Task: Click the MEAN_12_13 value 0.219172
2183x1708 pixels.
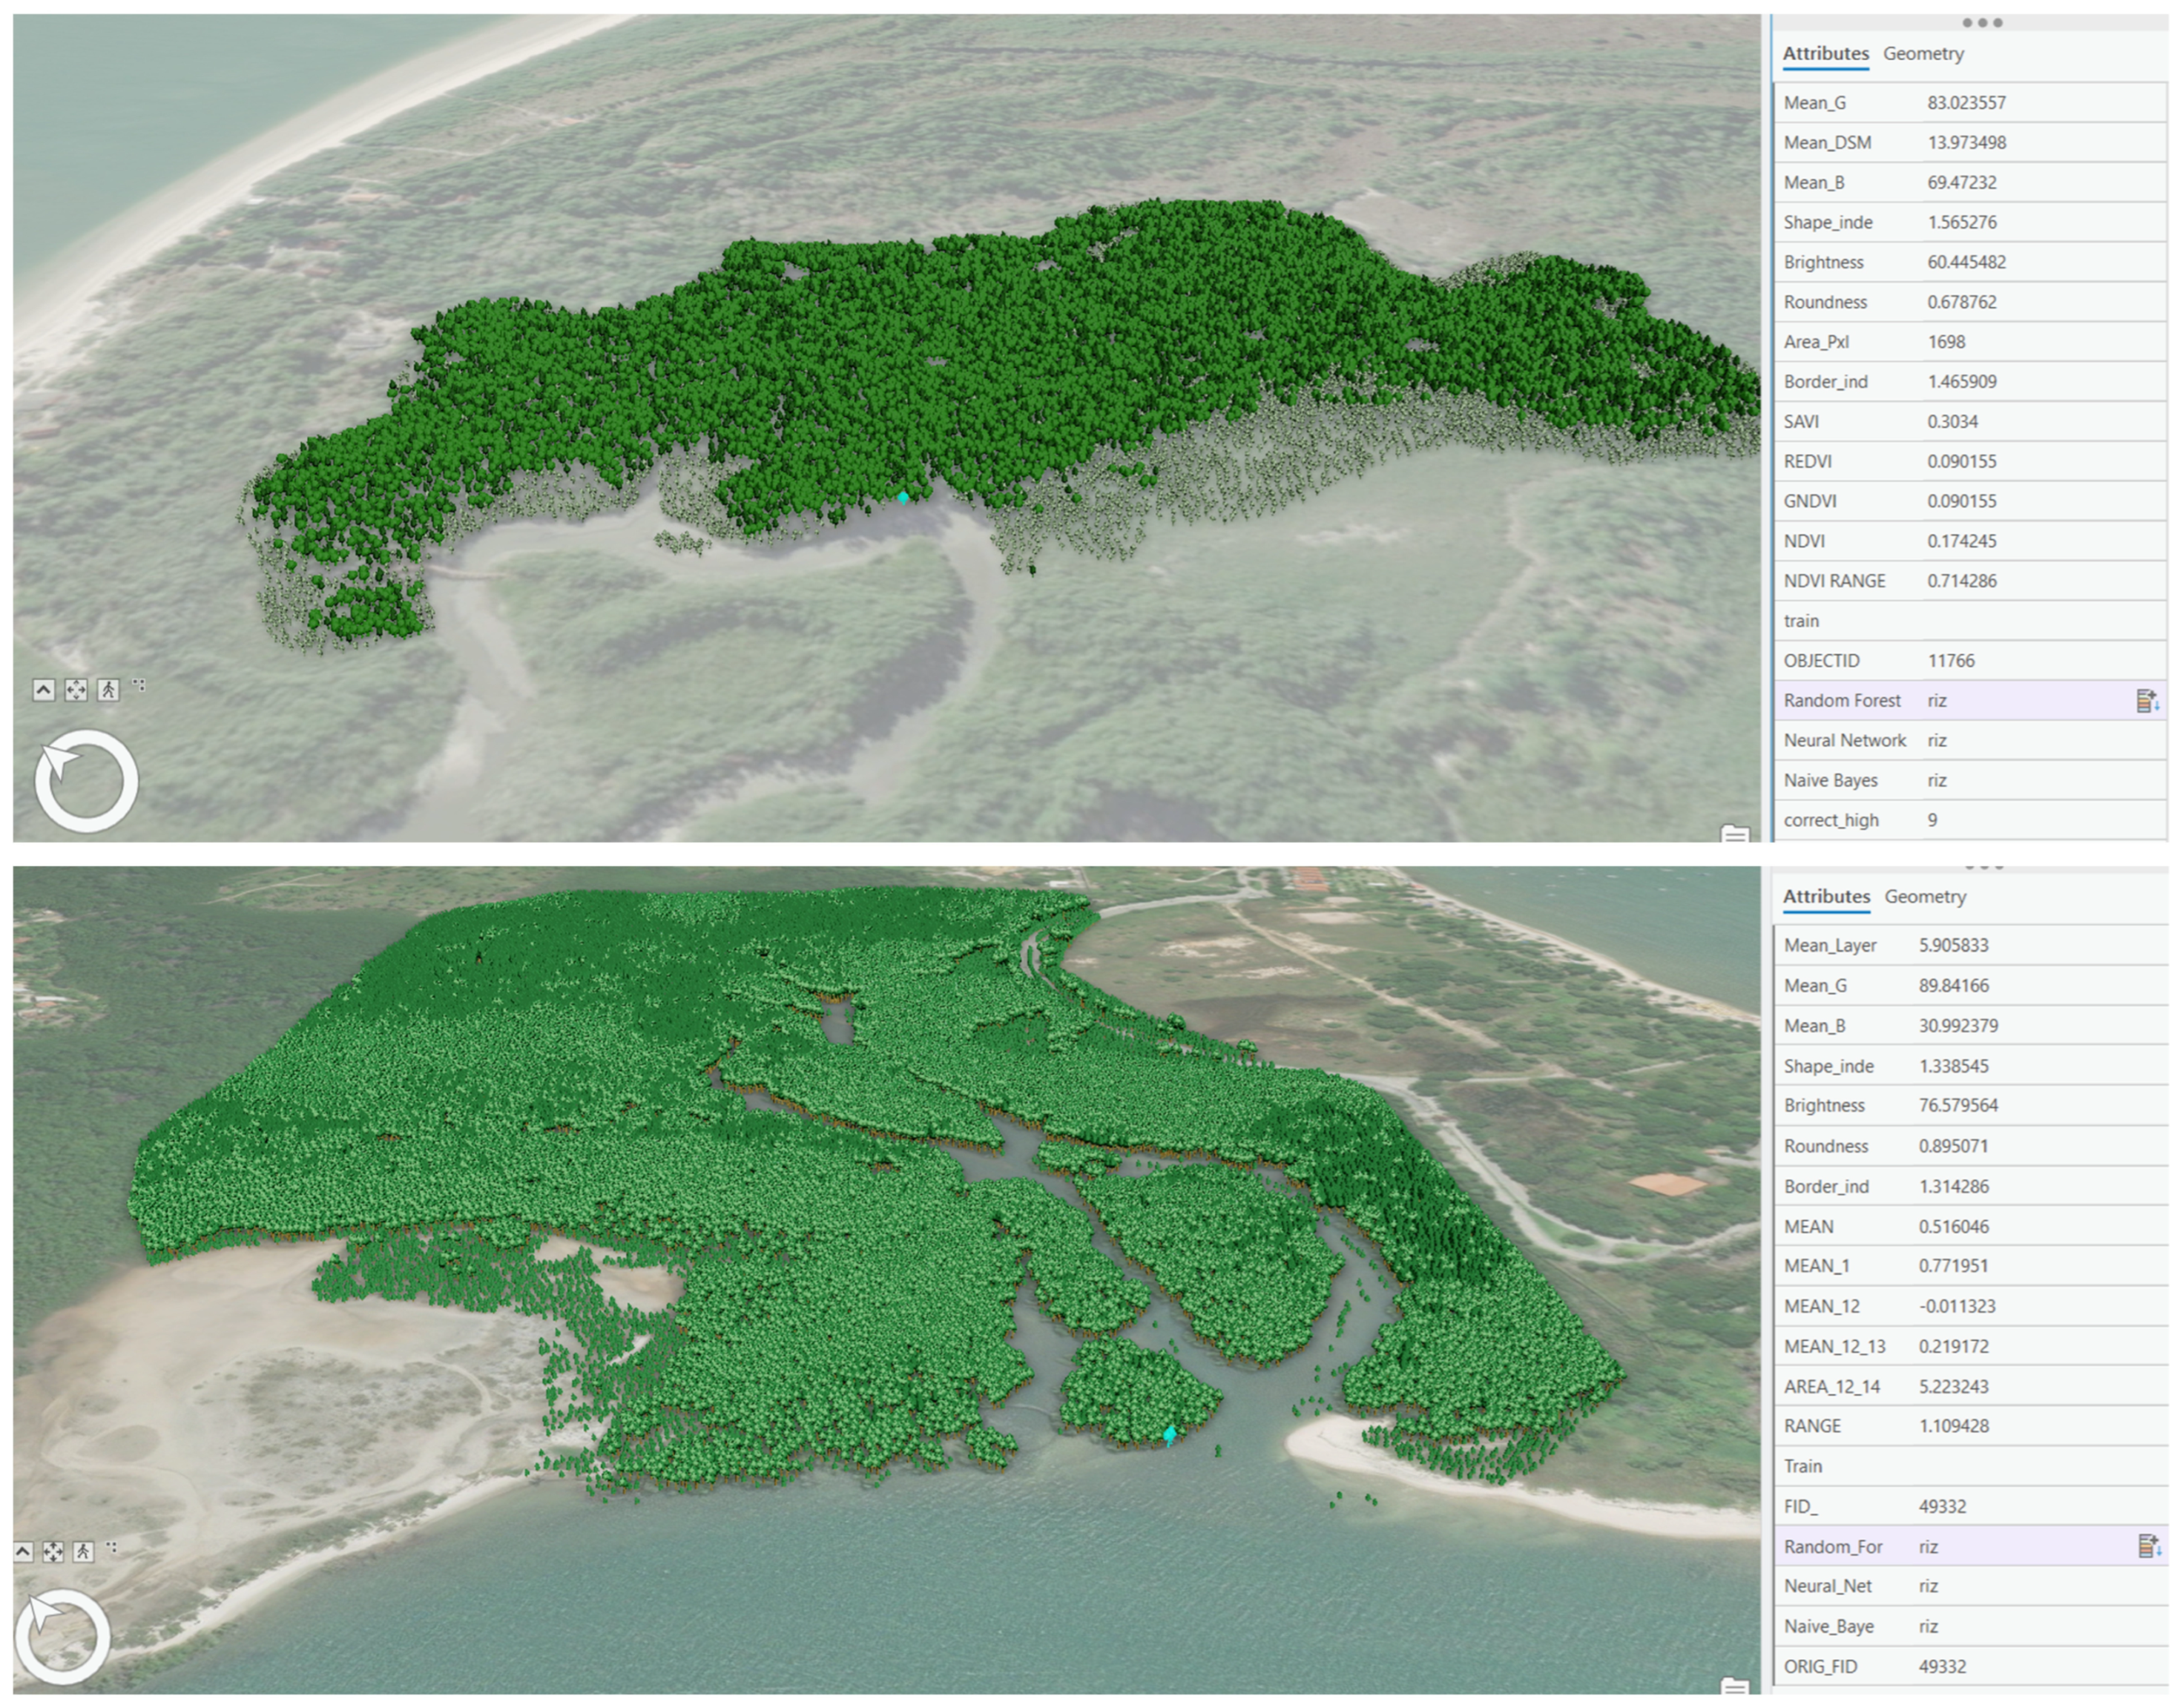Action: 1953,1346
